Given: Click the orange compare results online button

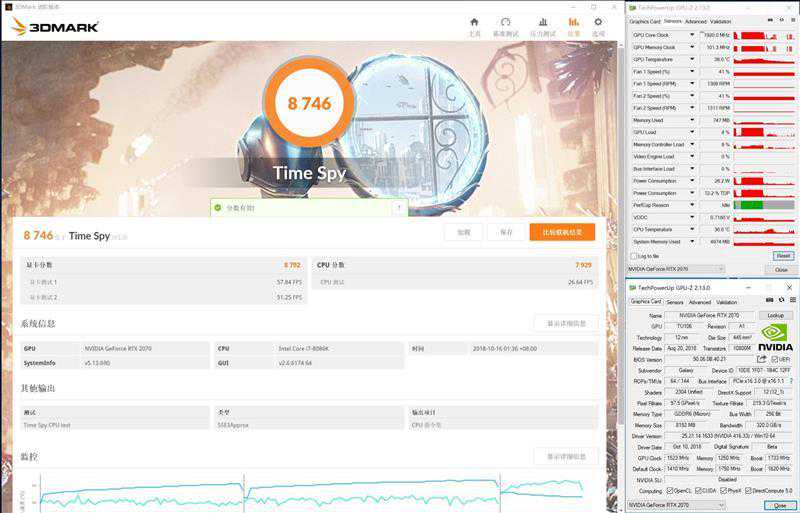Looking at the screenshot, I should (x=562, y=232).
